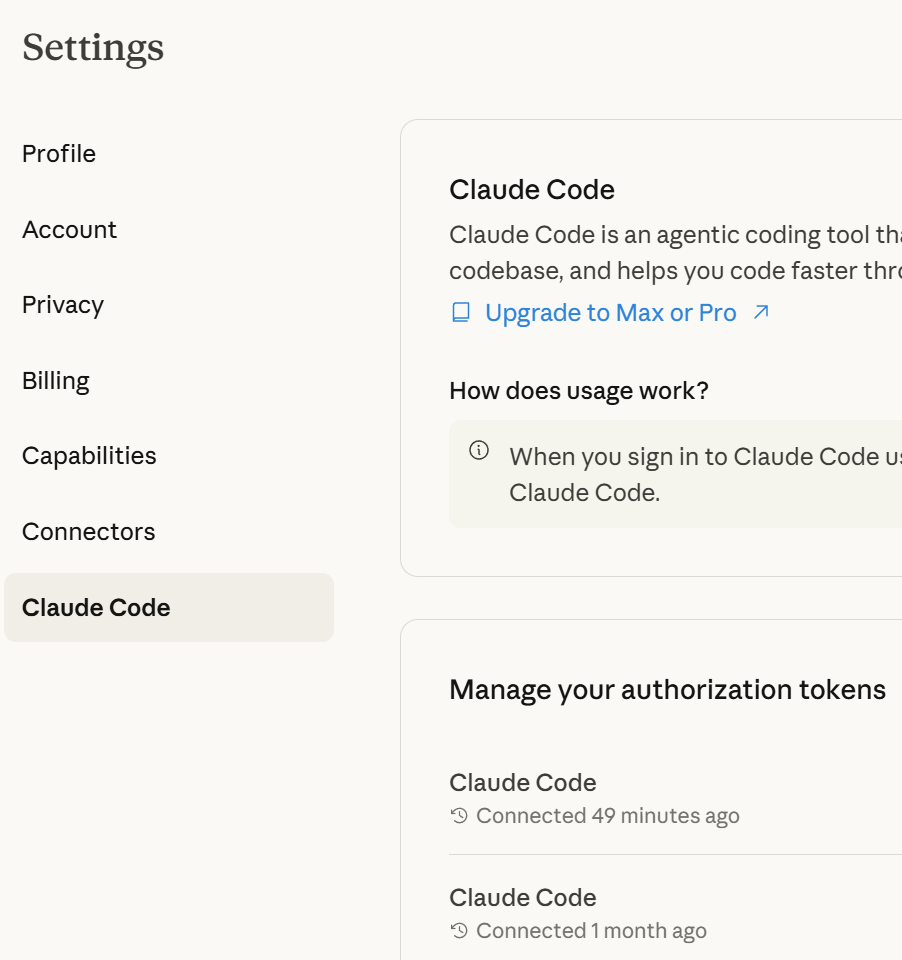Select token connected 1 month ago
902x960 pixels.
(675, 913)
